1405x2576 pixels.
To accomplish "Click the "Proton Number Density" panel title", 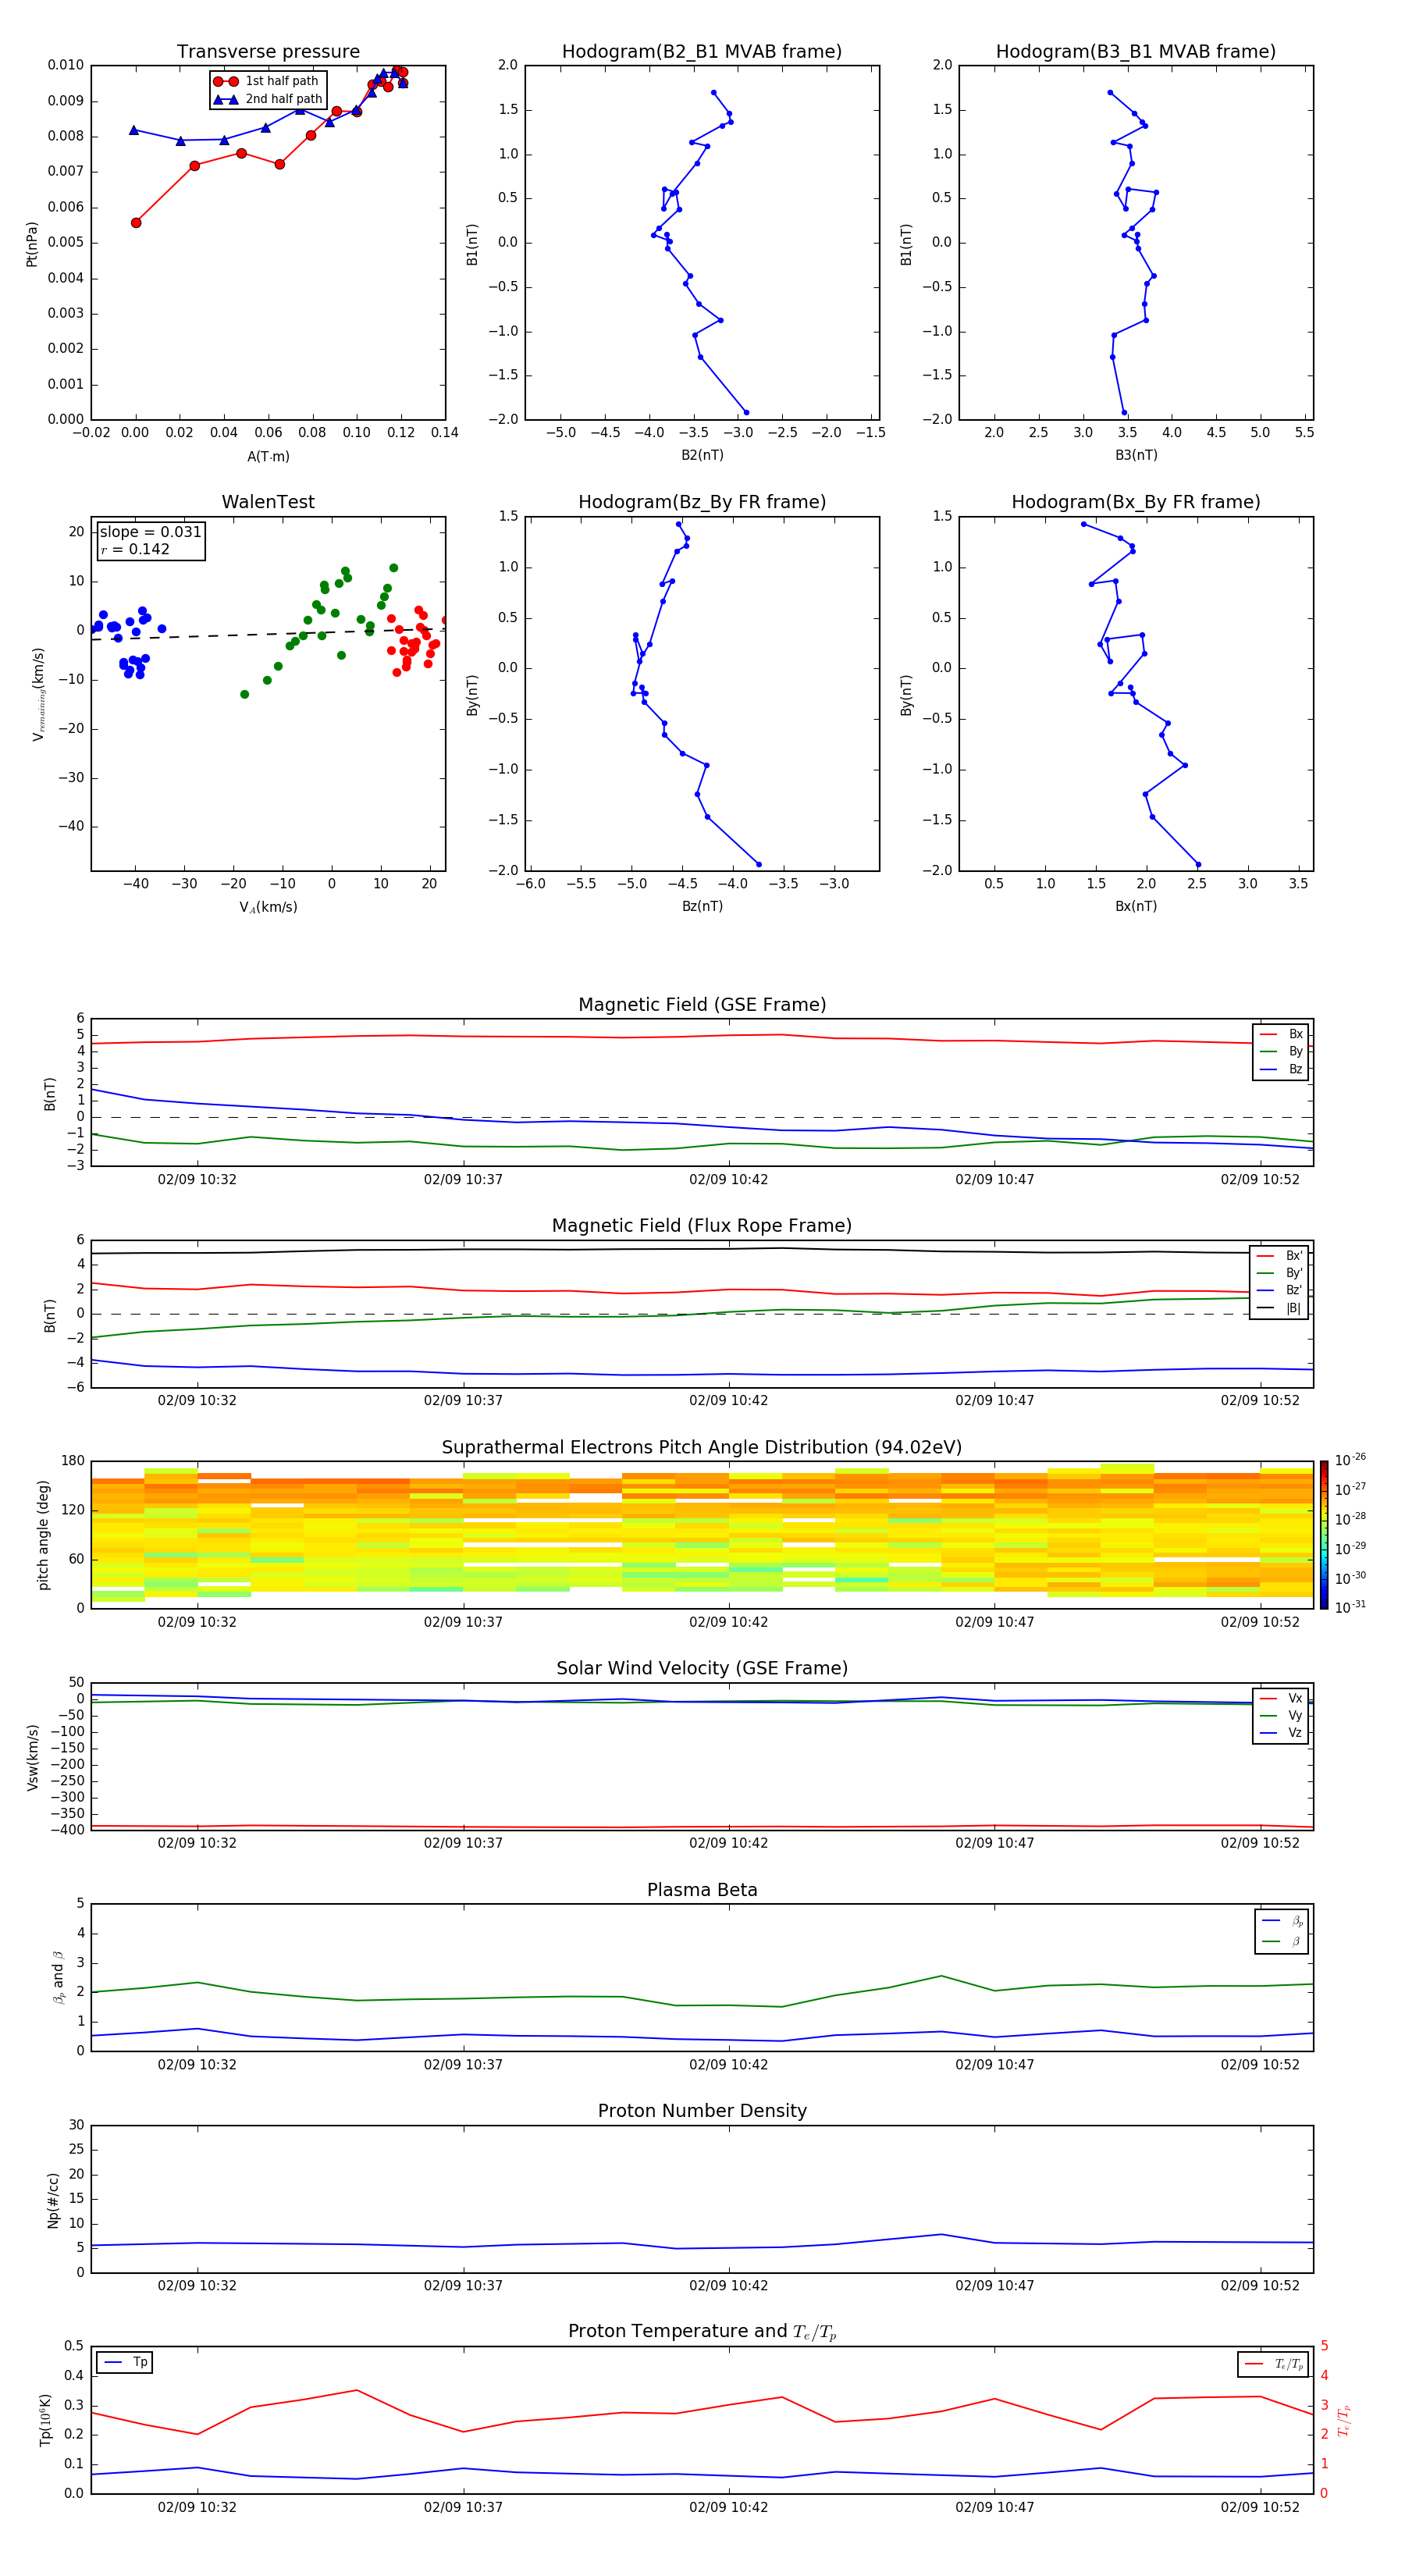I will pos(702,2111).
